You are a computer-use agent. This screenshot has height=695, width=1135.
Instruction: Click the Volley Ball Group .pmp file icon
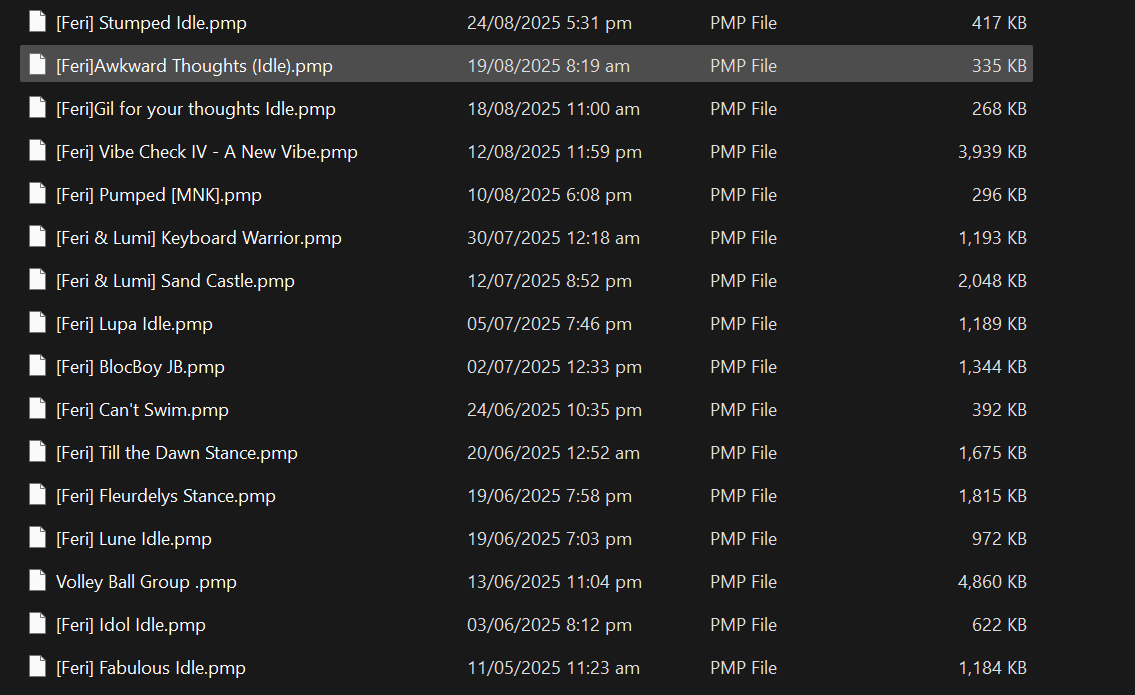38,581
